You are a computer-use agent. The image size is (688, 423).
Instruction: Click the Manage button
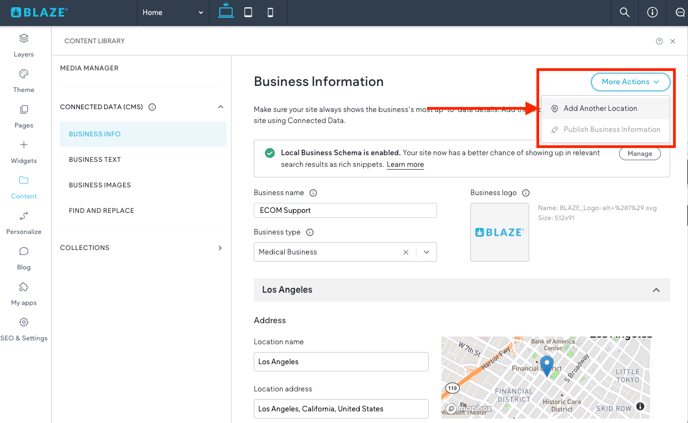coord(640,154)
